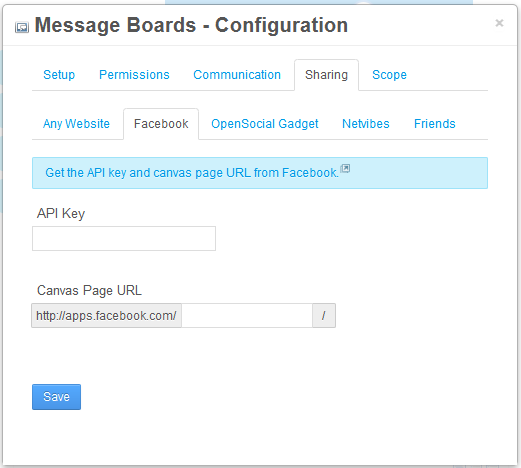Focus the API Key input field

124,238
